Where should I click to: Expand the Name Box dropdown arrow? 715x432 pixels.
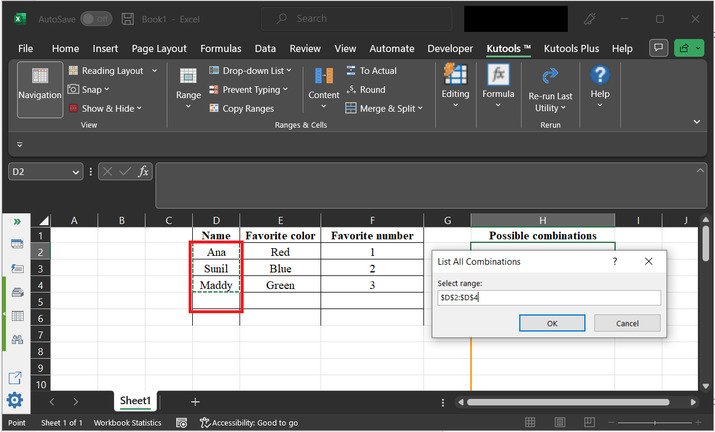click(x=76, y=172)
